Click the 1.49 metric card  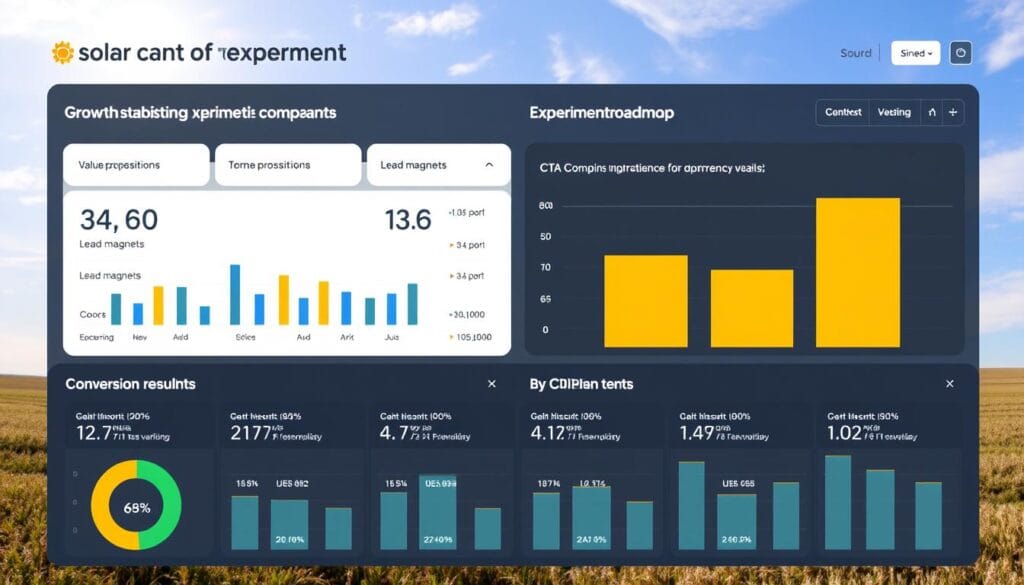(x=740, y=426)
